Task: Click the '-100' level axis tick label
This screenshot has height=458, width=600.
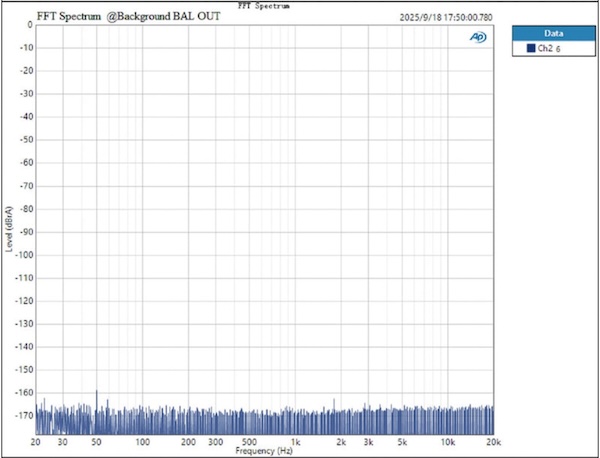Action: coord(24,255)
